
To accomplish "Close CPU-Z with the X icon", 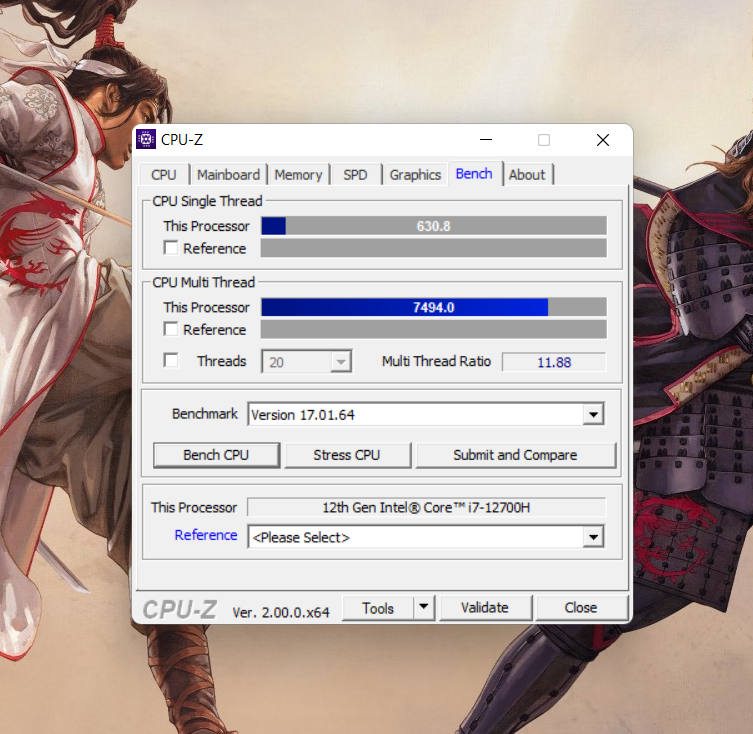I will tap(603, 140).
